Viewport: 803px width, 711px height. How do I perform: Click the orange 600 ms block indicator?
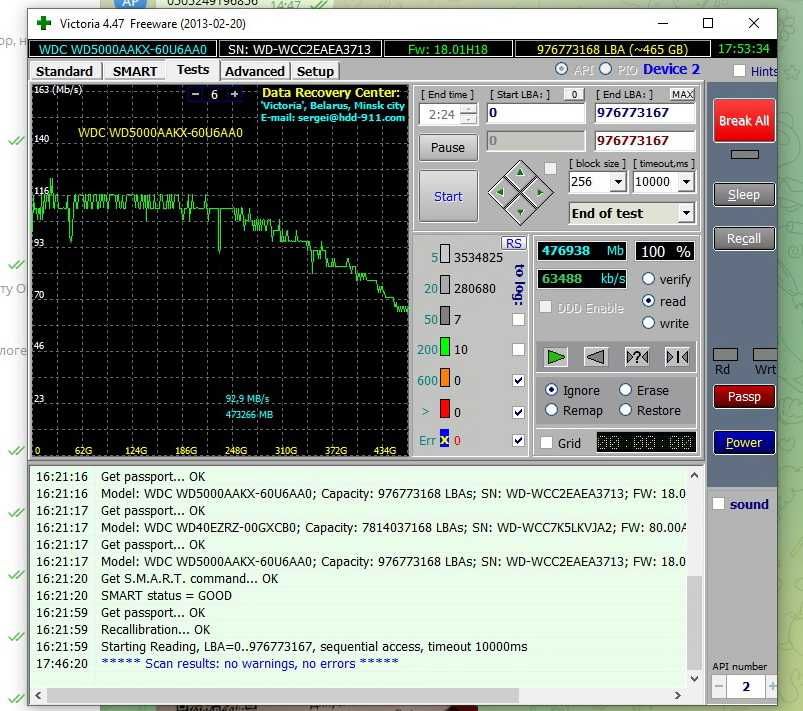[x=445, y=378]
